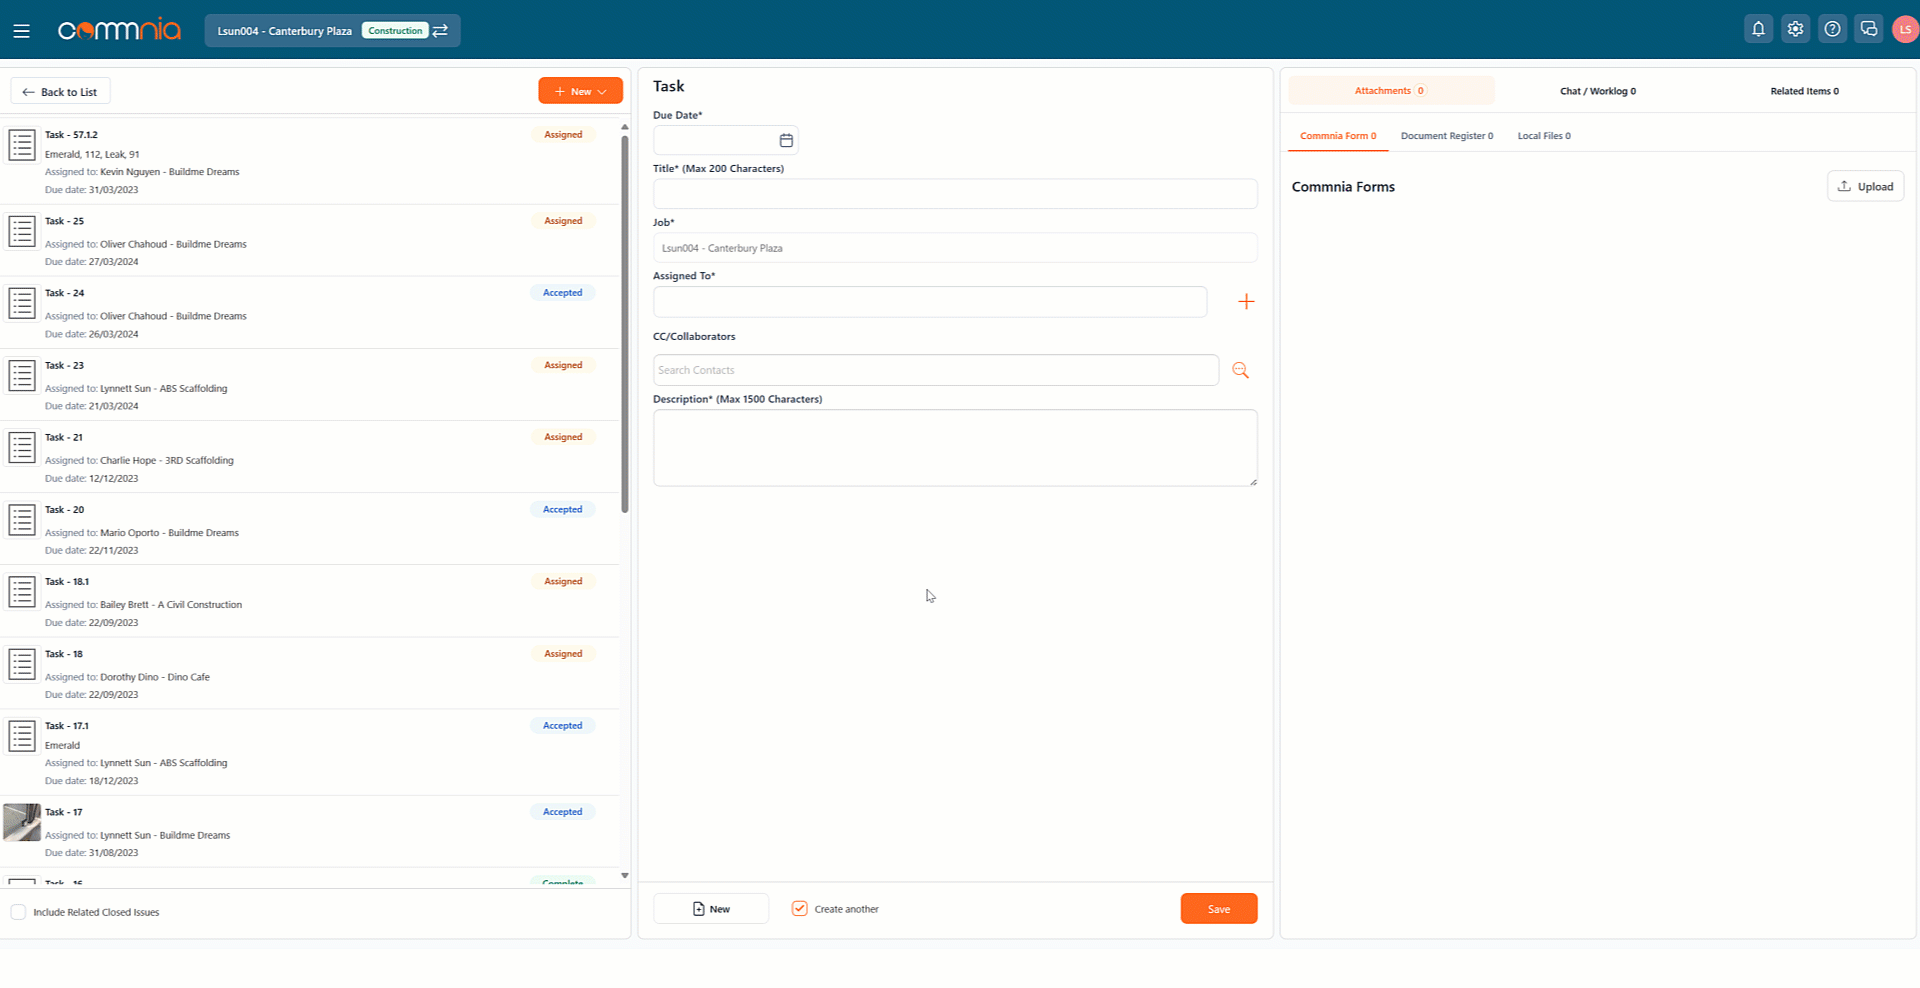
Task: Select 'Emerald, 112, Leak, 91' text
Action: click(x=92, y=155)
